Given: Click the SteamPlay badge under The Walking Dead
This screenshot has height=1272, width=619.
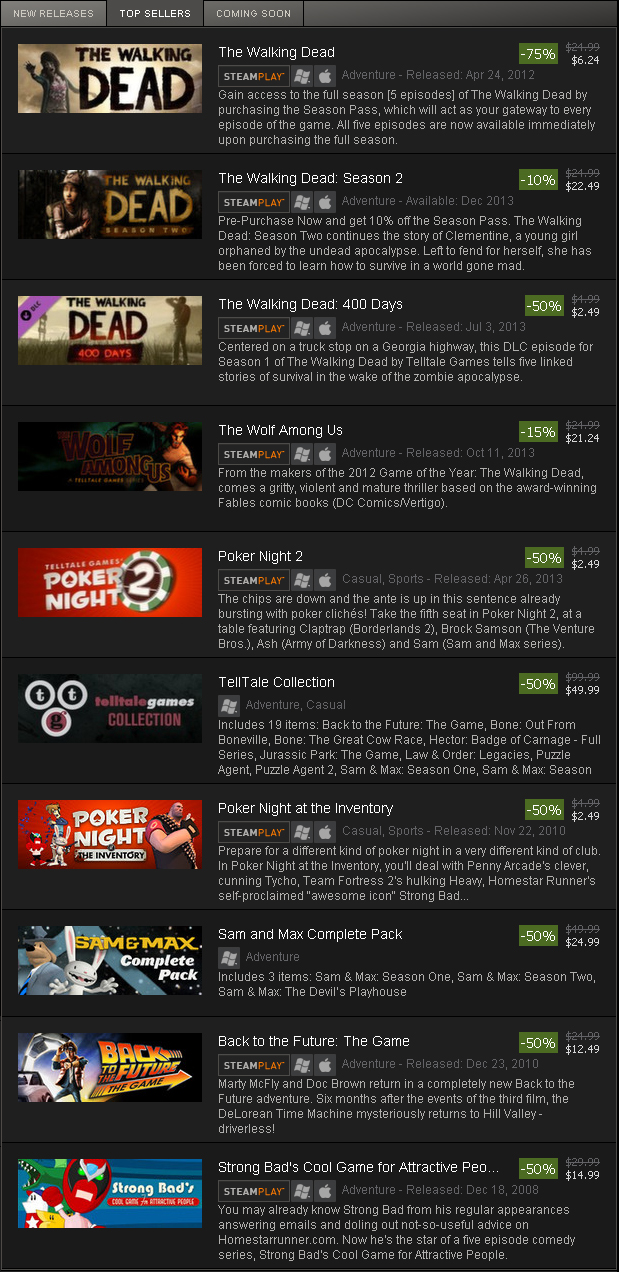Looking at the screenshot, I should click(x=253, y=76).
